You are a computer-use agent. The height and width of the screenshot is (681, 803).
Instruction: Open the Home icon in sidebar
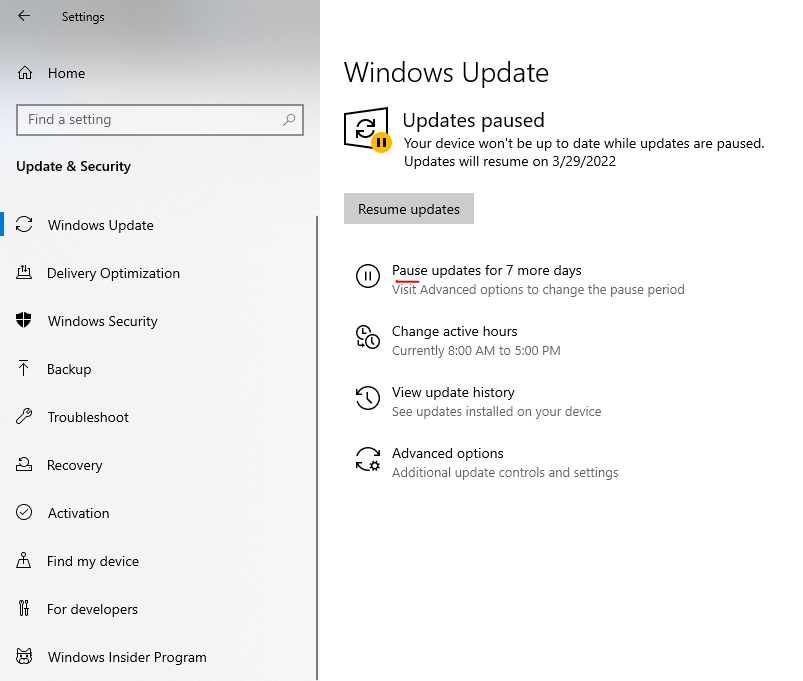pos(25,73)
